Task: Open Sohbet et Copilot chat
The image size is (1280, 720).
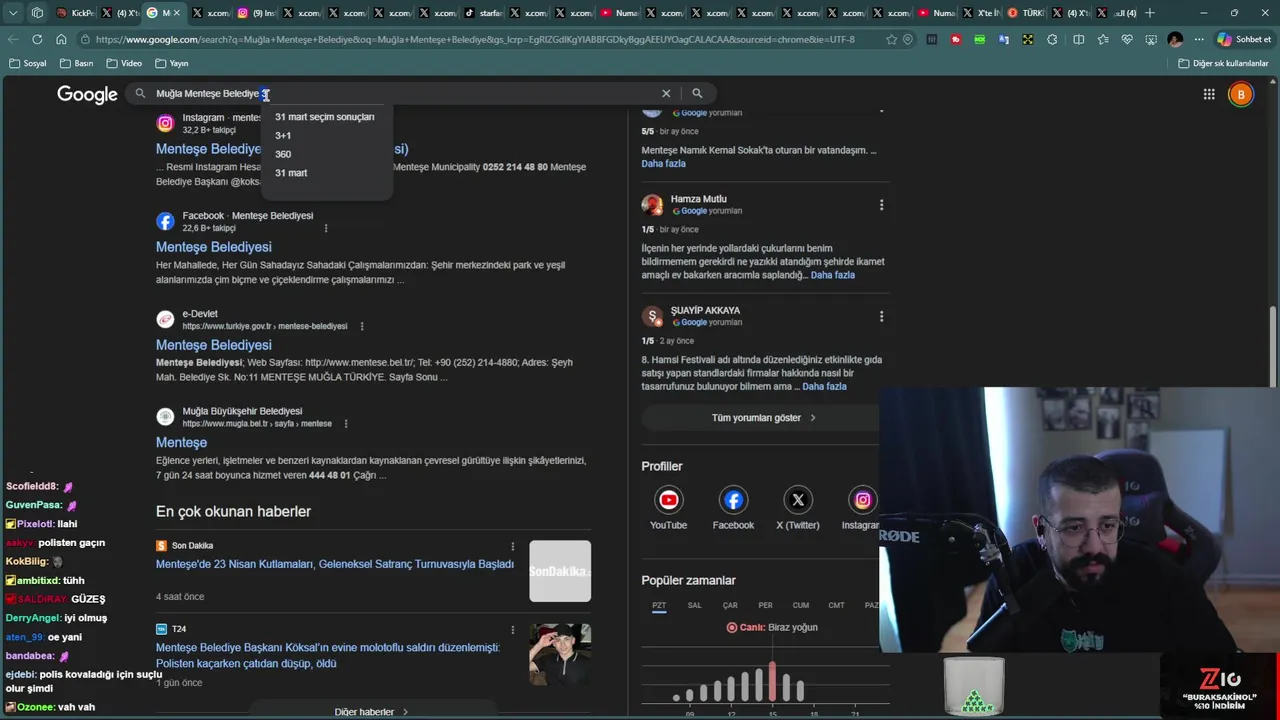Action: [1244, 39]
